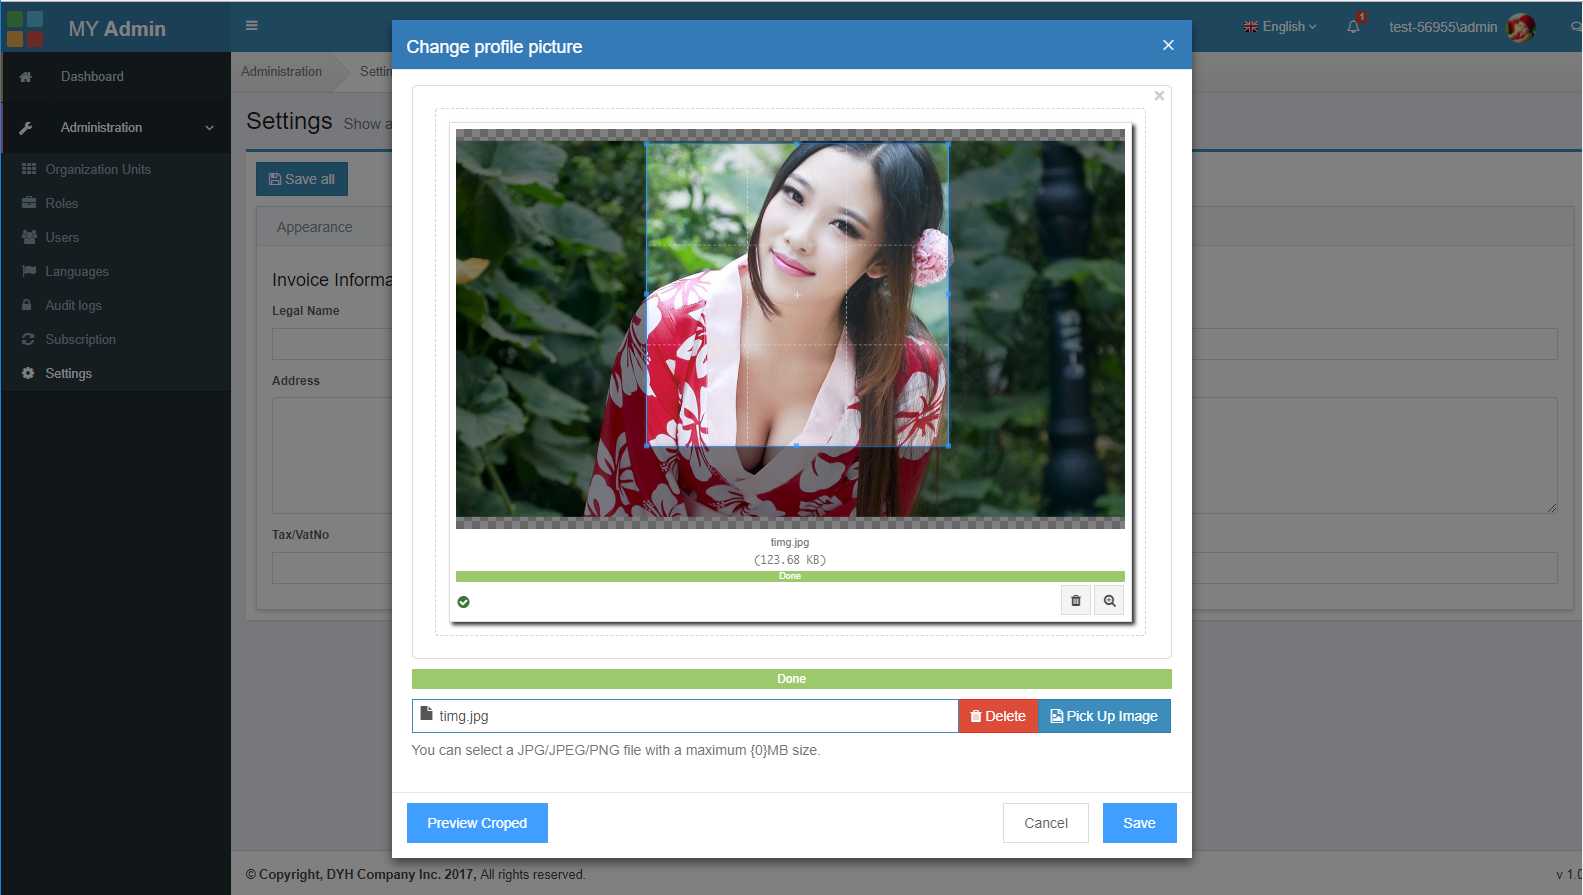The height and width of the screenshot is (895, 1583).
Task: Click the MY Admin logo icon
Action: [25, 29]
